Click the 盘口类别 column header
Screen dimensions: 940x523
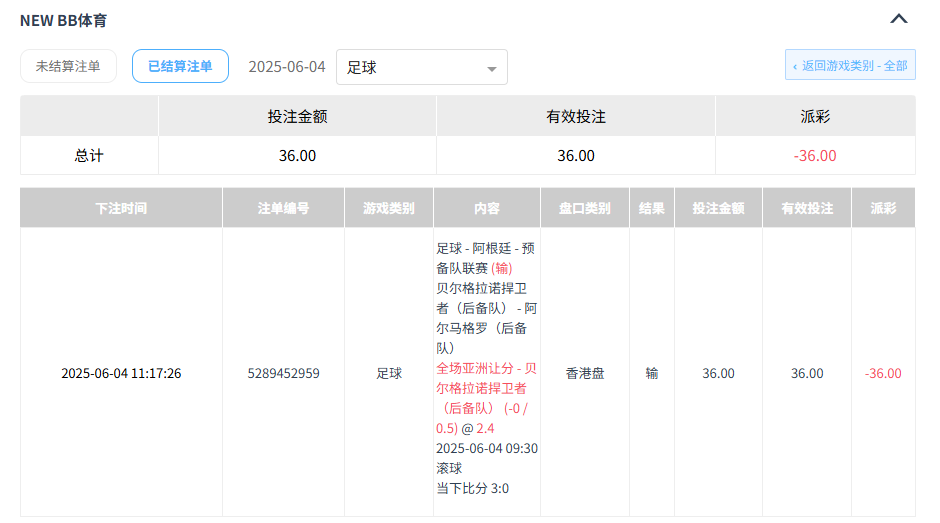coord(584,208)
